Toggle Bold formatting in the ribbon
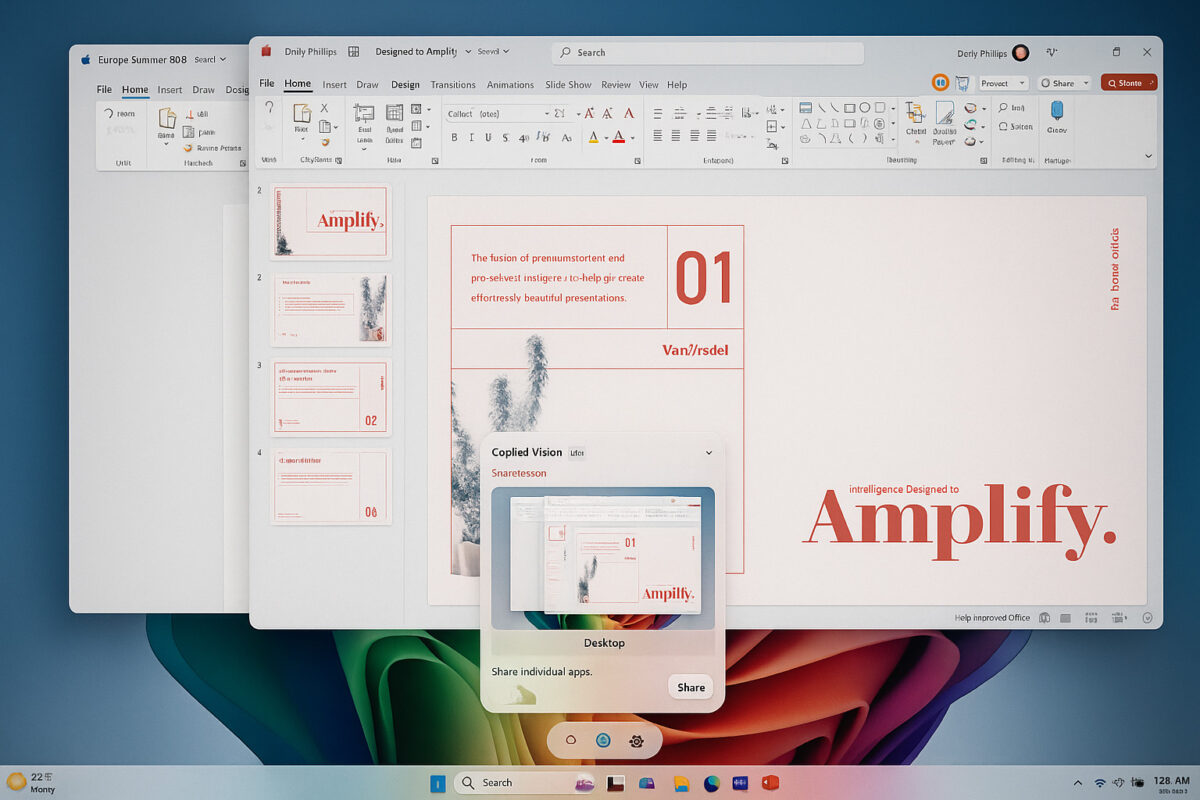The height and width of the screenshot is (800, 1200). pyautogui.click(x=455, y=137)
